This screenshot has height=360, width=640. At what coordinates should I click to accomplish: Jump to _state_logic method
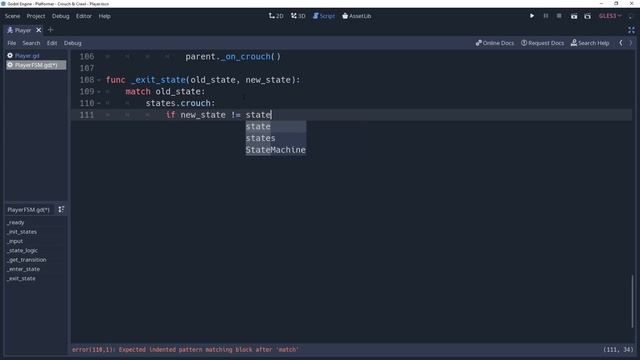(22, 250)
